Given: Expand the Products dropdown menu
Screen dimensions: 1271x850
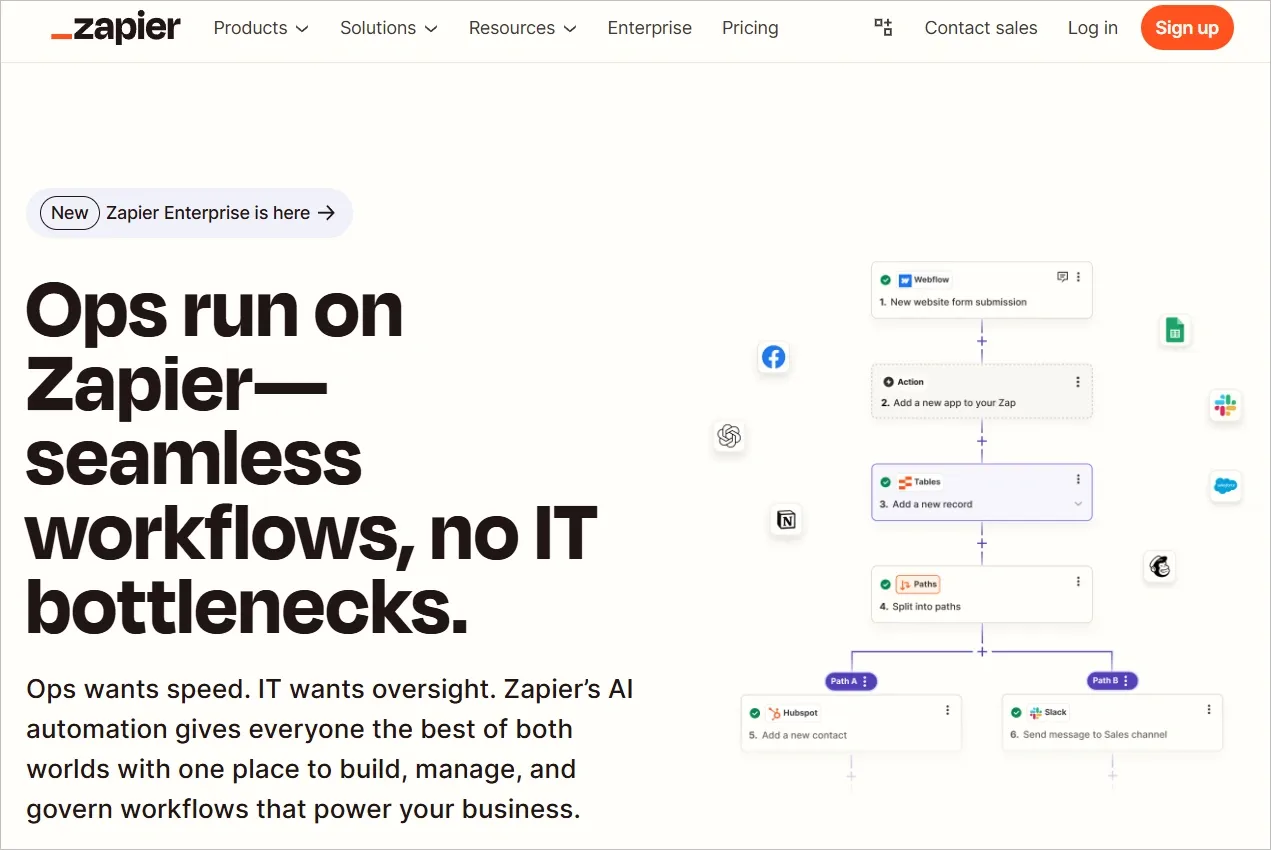Looking at the screenshot, I should (x=261, y=28).
